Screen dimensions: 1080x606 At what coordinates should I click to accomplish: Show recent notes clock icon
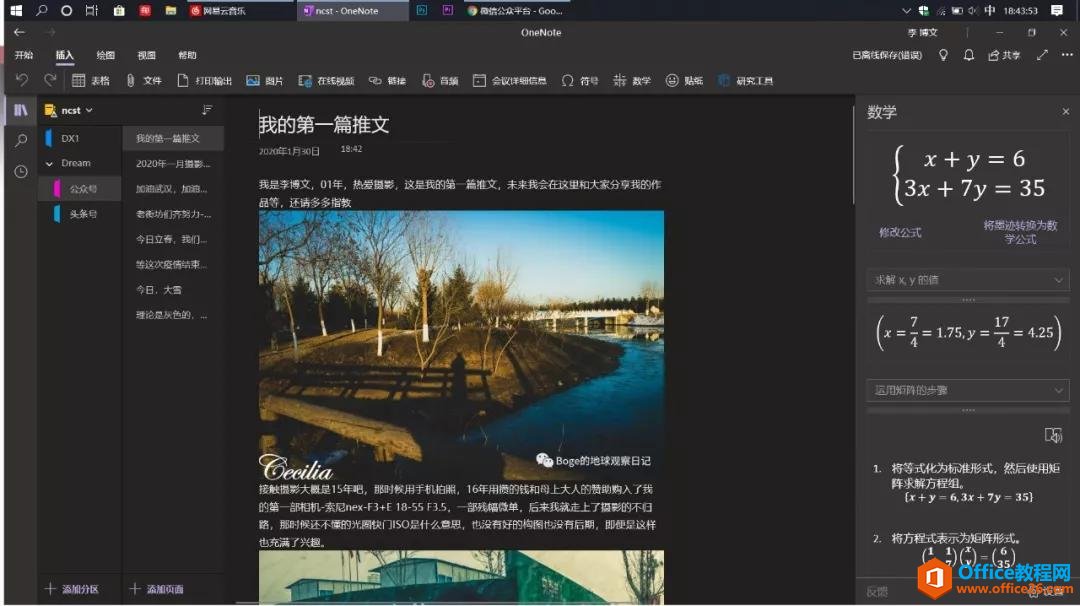pos(20,172)
